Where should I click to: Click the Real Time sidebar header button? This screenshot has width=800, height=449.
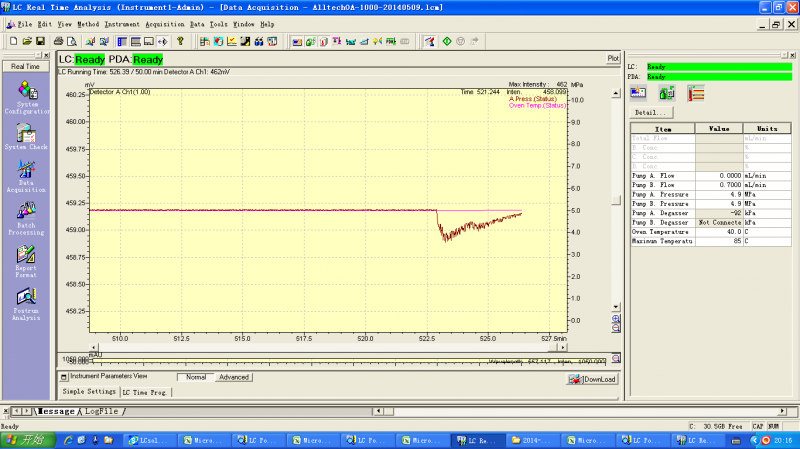coord(26,66)
